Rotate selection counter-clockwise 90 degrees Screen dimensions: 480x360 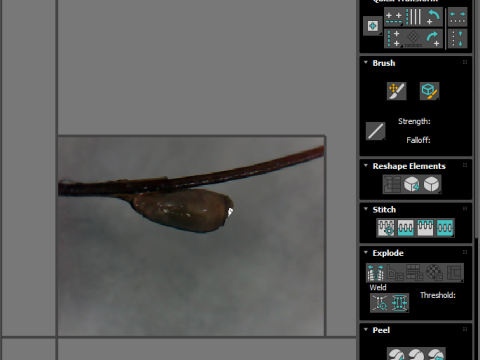click(x=433, y=17)
